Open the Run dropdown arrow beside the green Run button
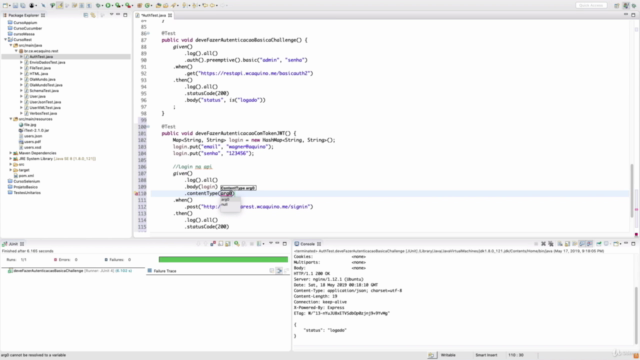Image resolution: width=640 pixels, height=360 pixels. coord(113,6)
